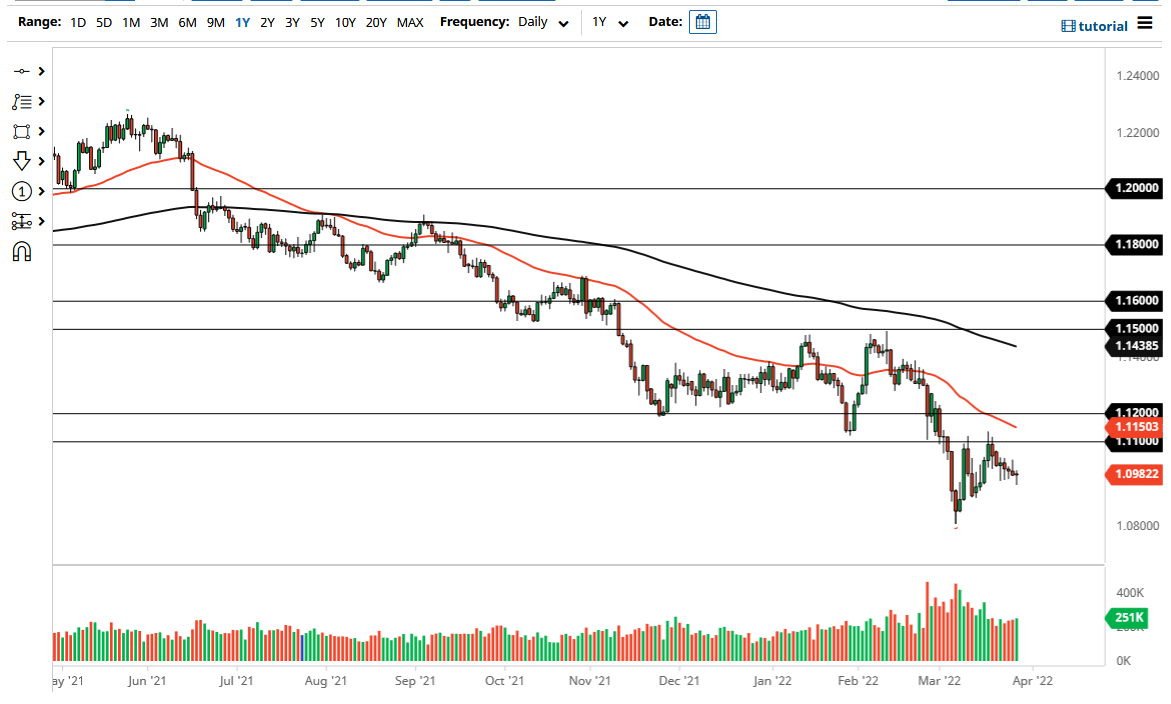Open the annotation list tool
Screen dimensions: 1171x704
point(22,101)
